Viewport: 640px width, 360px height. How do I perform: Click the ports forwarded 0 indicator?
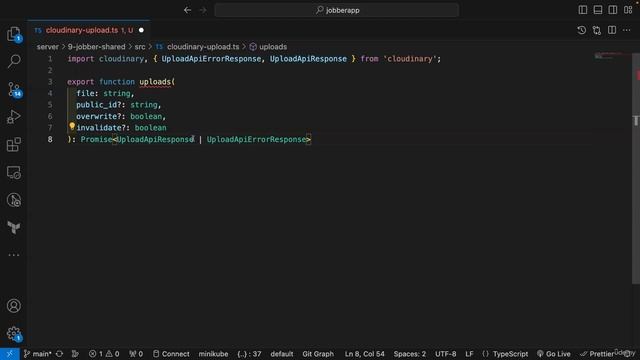click(136, 354)
